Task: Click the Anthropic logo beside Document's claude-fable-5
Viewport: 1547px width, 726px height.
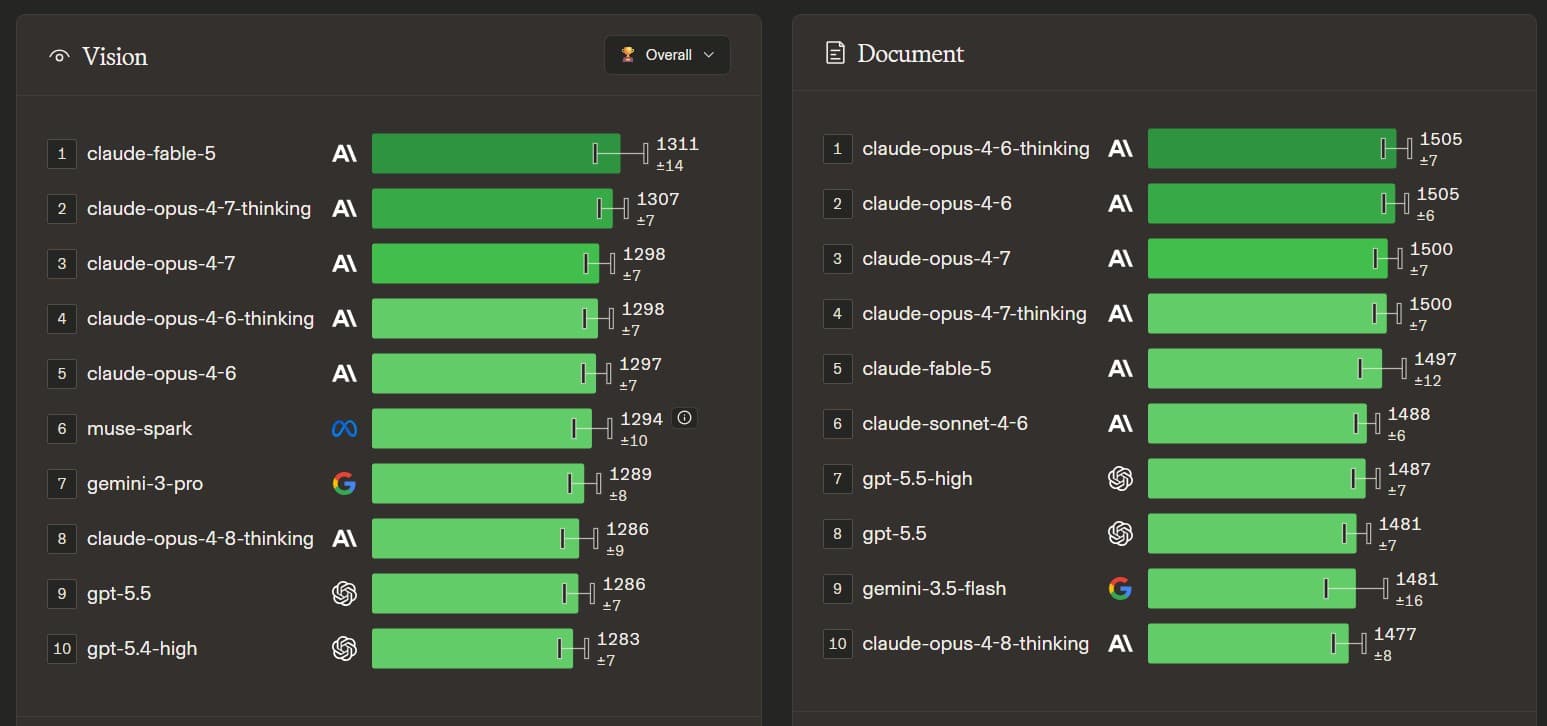Action: coord(1120,369)
